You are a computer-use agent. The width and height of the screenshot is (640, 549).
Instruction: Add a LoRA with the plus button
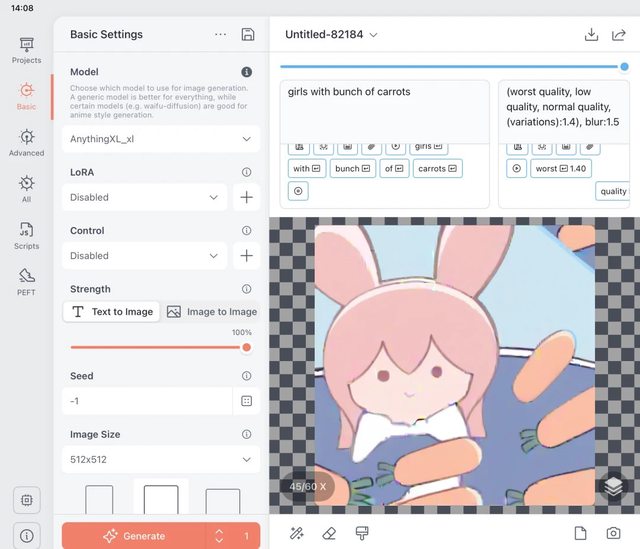[246, 197]
